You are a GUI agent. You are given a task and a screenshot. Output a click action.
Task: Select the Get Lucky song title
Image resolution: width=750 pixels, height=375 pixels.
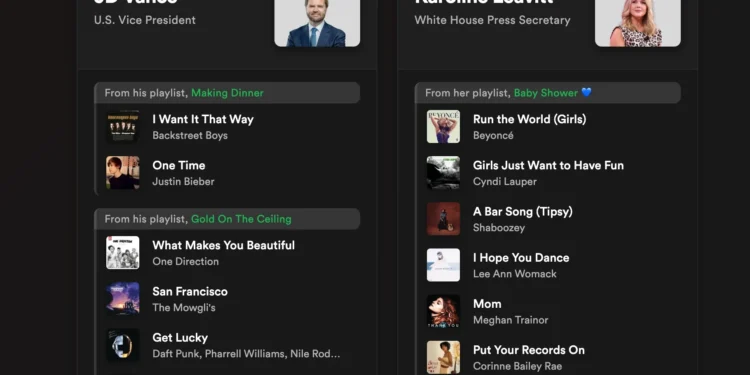pyautogui.click(x=180, y=338)
